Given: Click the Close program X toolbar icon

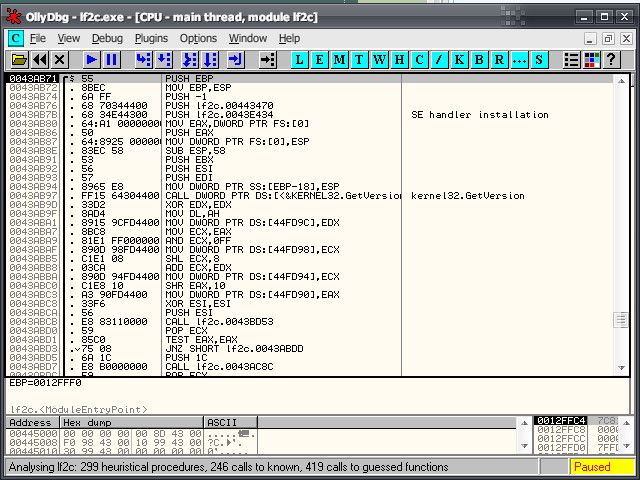Looking at the screenshot, I should pos(60,60).
